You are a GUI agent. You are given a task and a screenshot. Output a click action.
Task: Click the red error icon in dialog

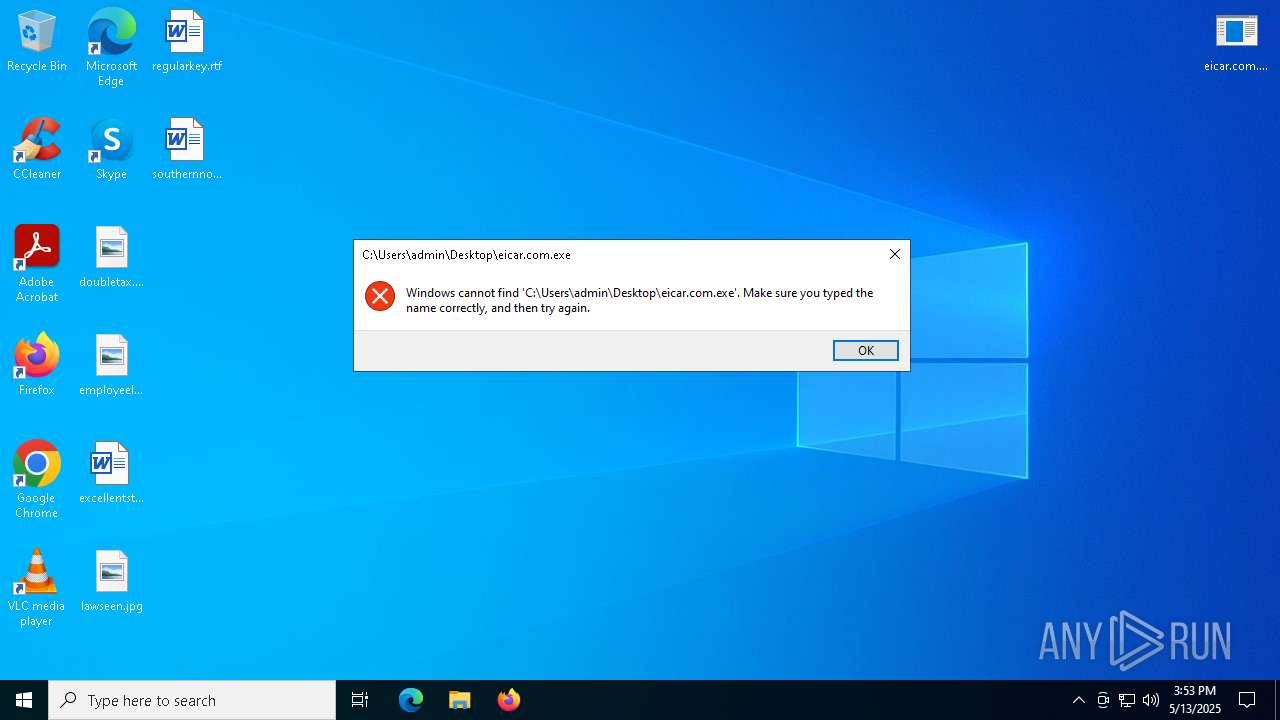point(380,295)
